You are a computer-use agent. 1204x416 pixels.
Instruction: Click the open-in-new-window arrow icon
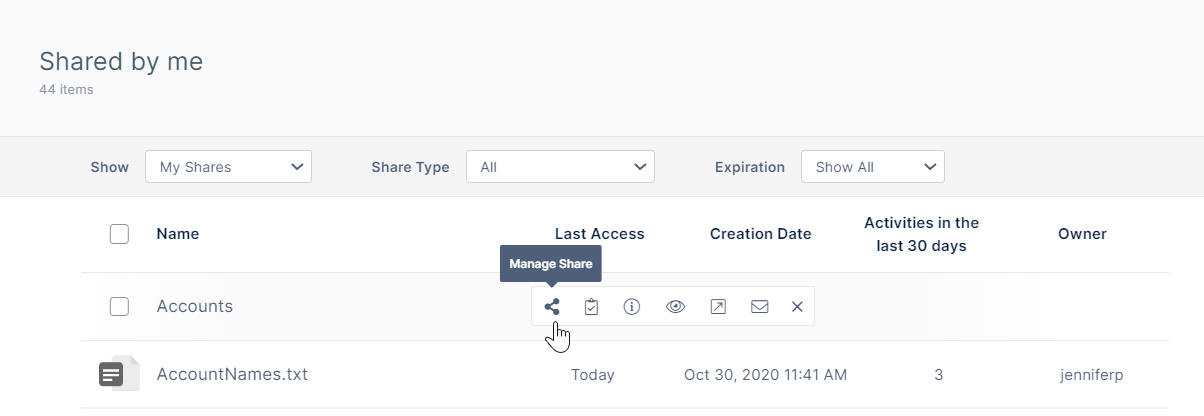point(718,307)
